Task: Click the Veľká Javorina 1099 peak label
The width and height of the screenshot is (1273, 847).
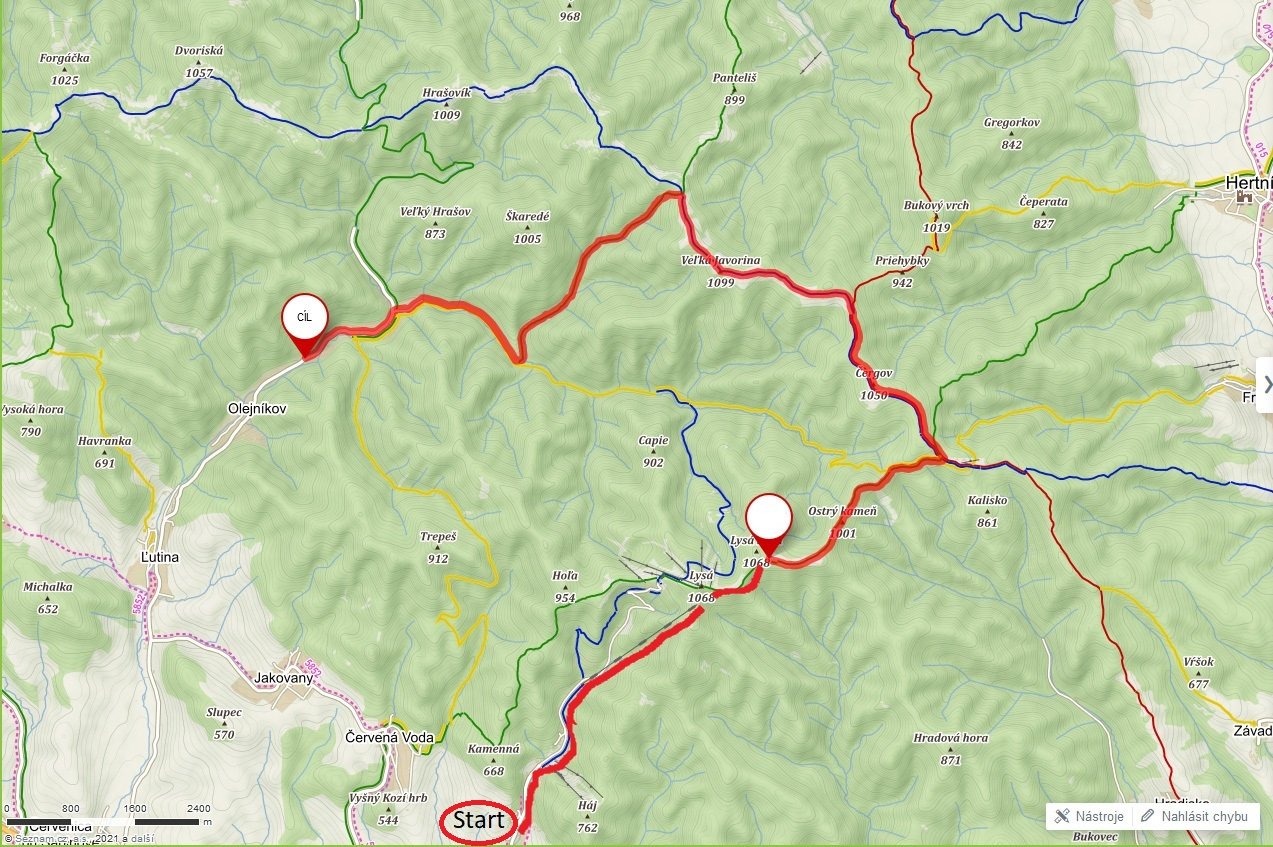Action: point(720,271)
